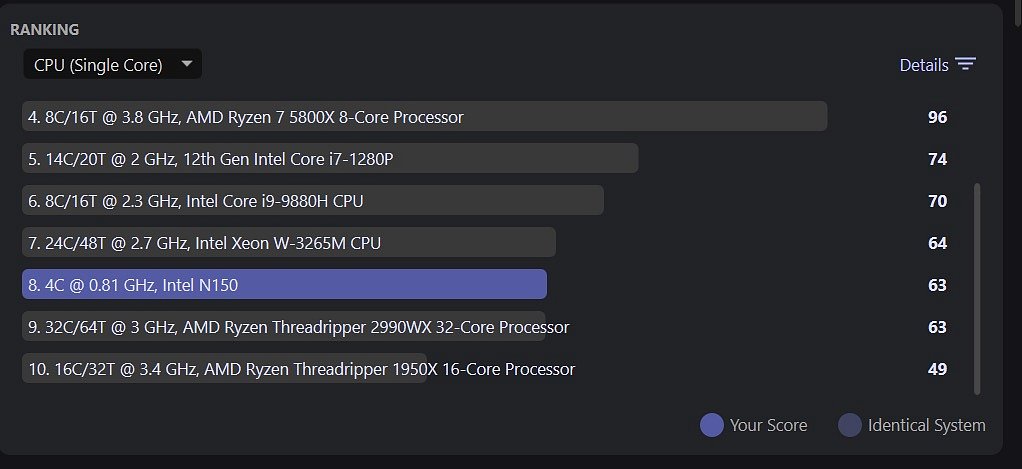Select the AMD Ryzen 7 5800X ranking bar
Screen dimensions: 1022x469
tap(424, 117)
